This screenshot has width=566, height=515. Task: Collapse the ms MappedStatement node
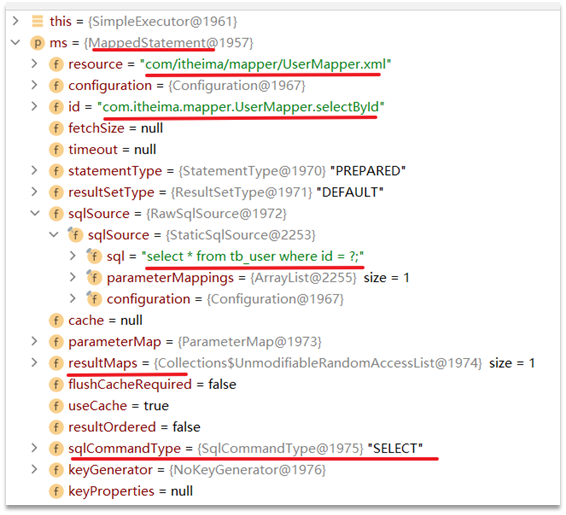click(x=15, y=43)
